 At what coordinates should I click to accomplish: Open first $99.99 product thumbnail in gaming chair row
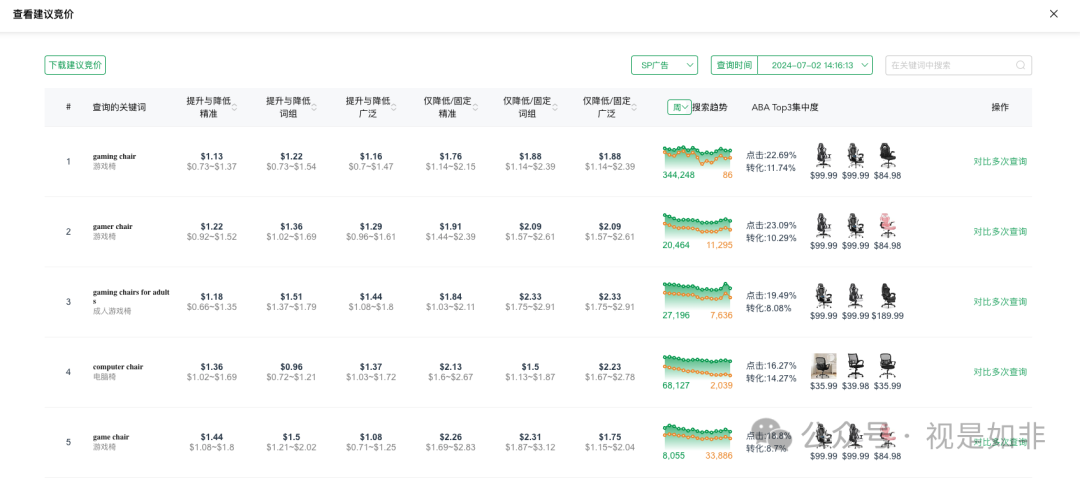click(823, 156)
